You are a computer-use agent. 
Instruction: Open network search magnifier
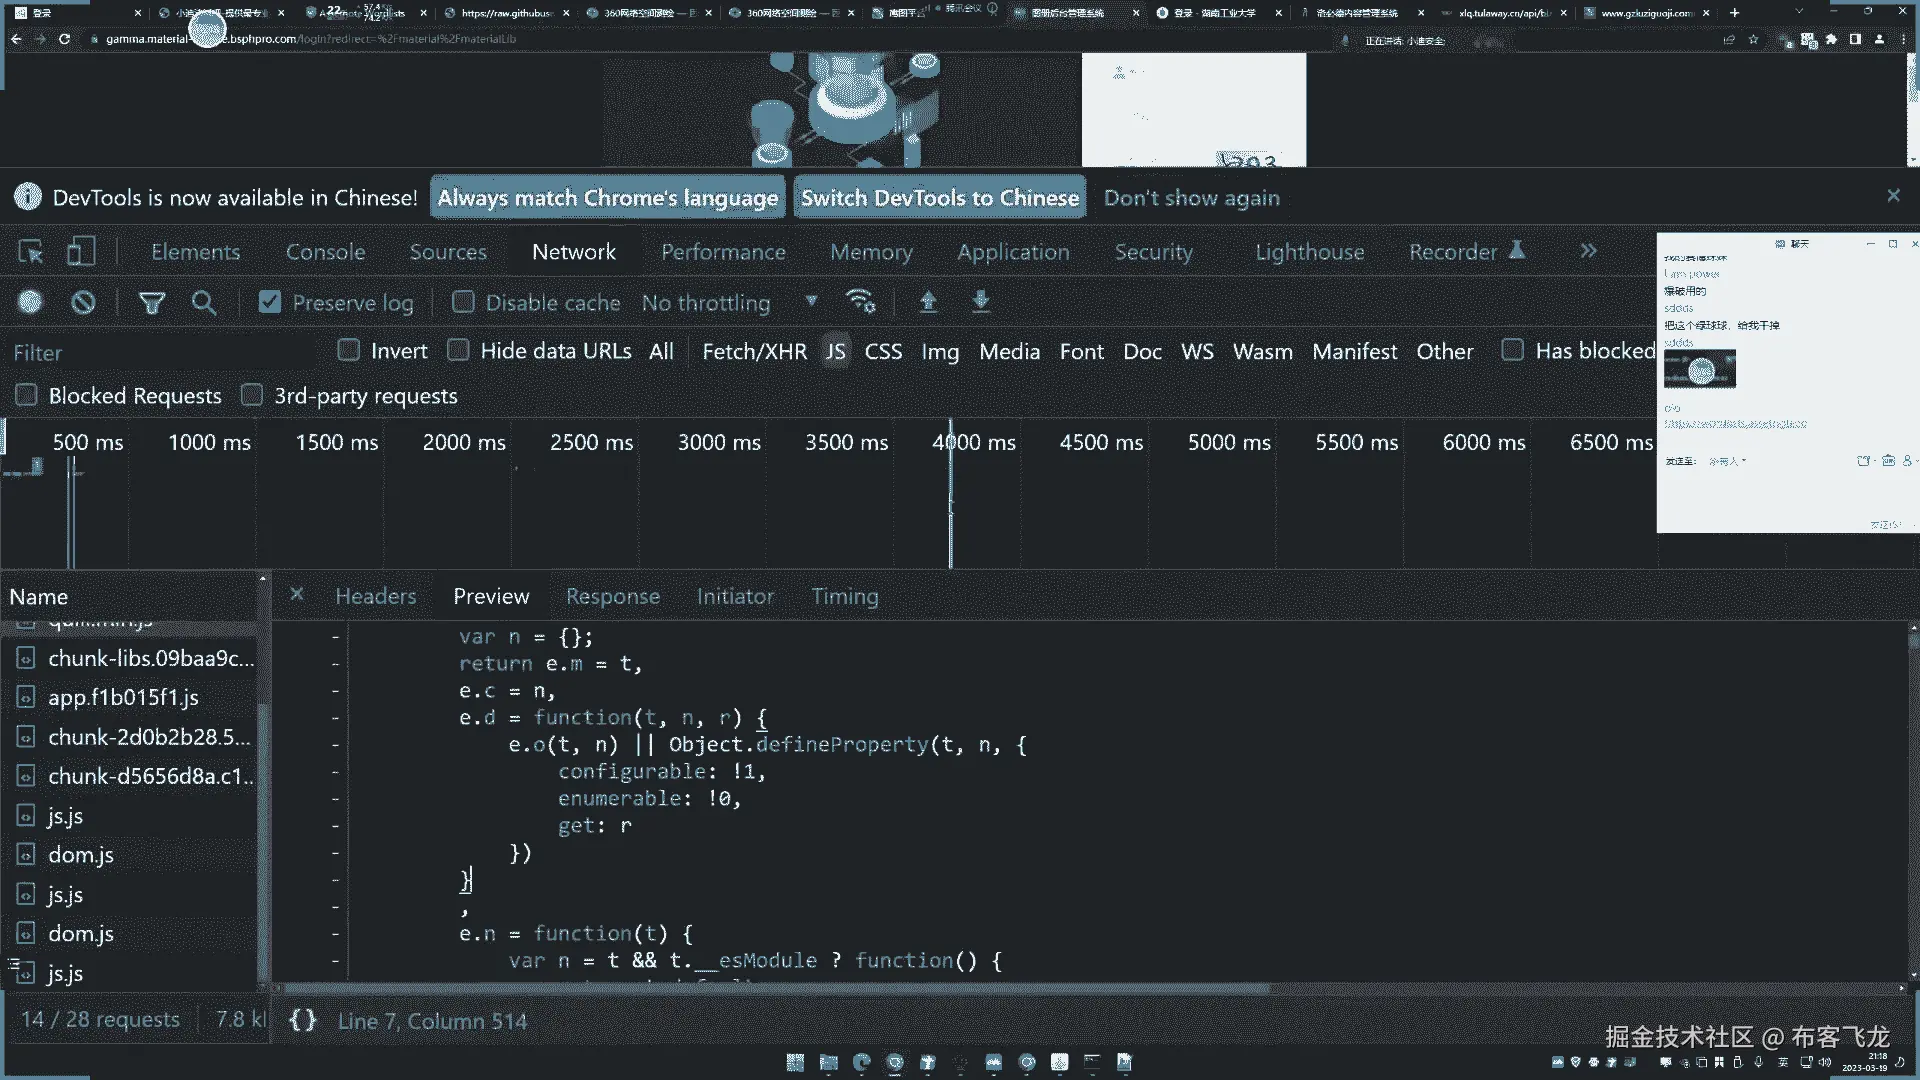point(204,302)
